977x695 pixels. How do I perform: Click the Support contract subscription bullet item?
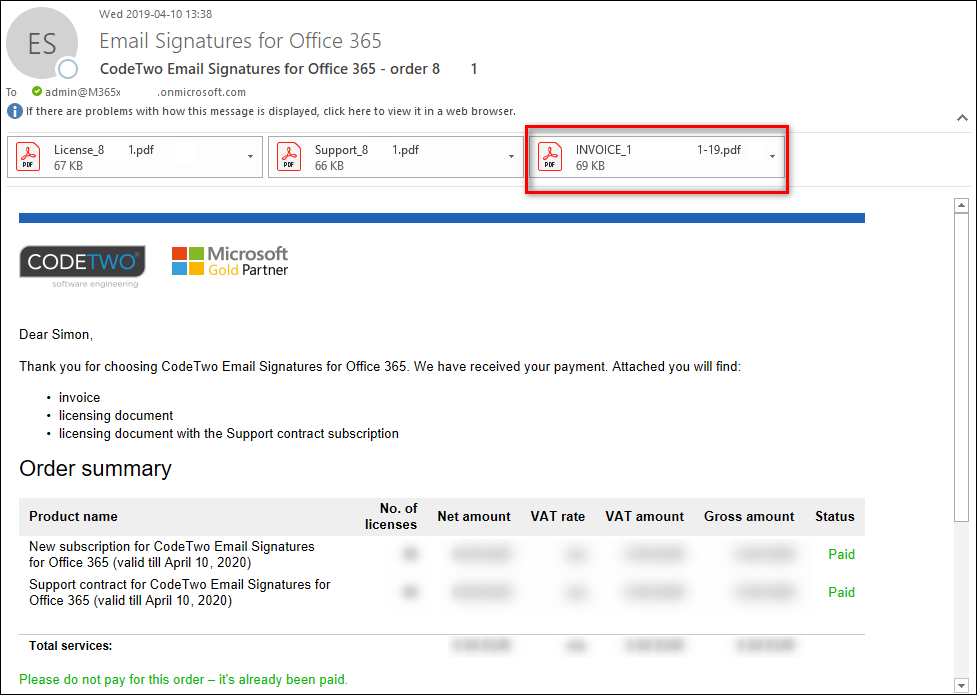coord(229,434)
